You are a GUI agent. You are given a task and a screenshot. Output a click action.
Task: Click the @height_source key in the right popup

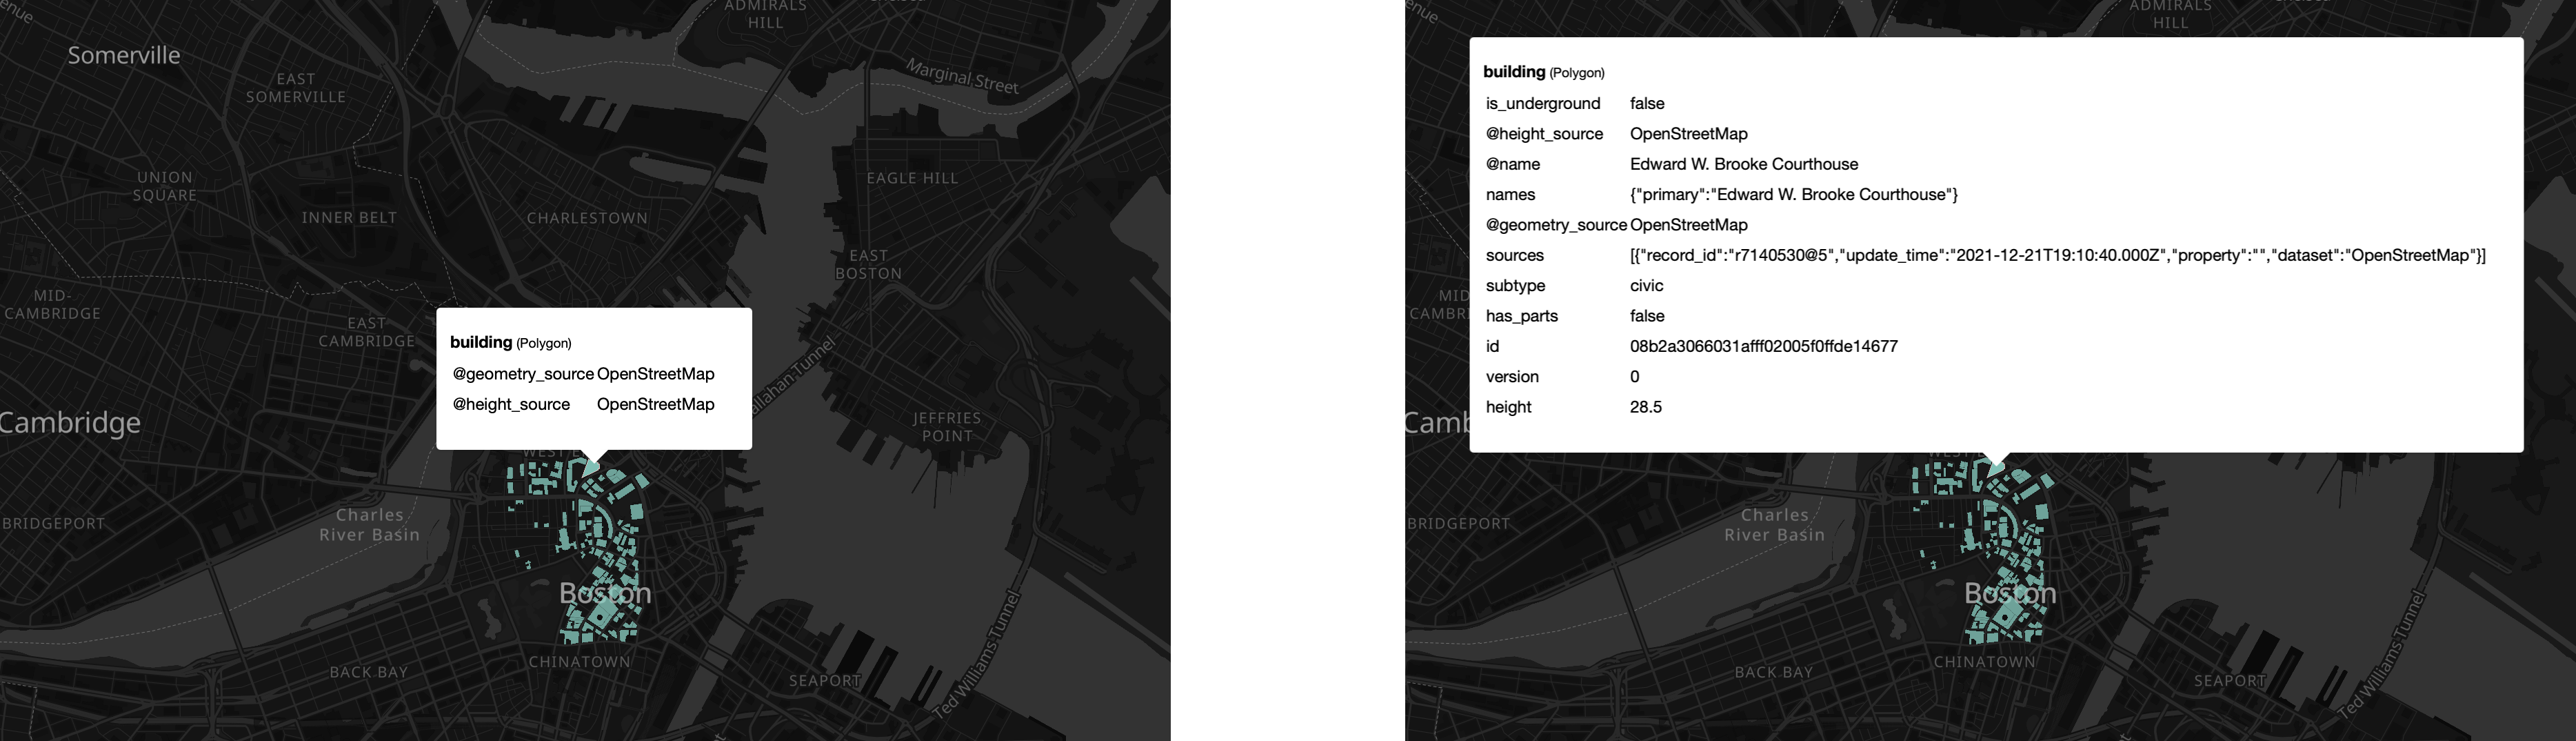click(x=1544, y=134)
